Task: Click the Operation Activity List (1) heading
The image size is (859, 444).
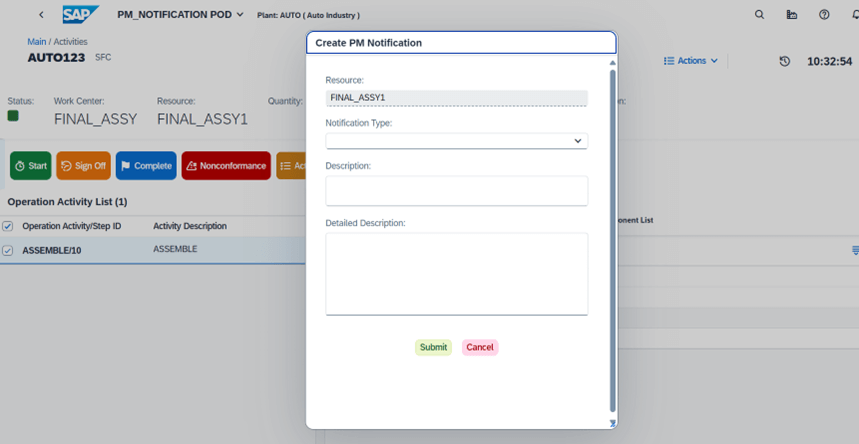Action: coord(67,202)
